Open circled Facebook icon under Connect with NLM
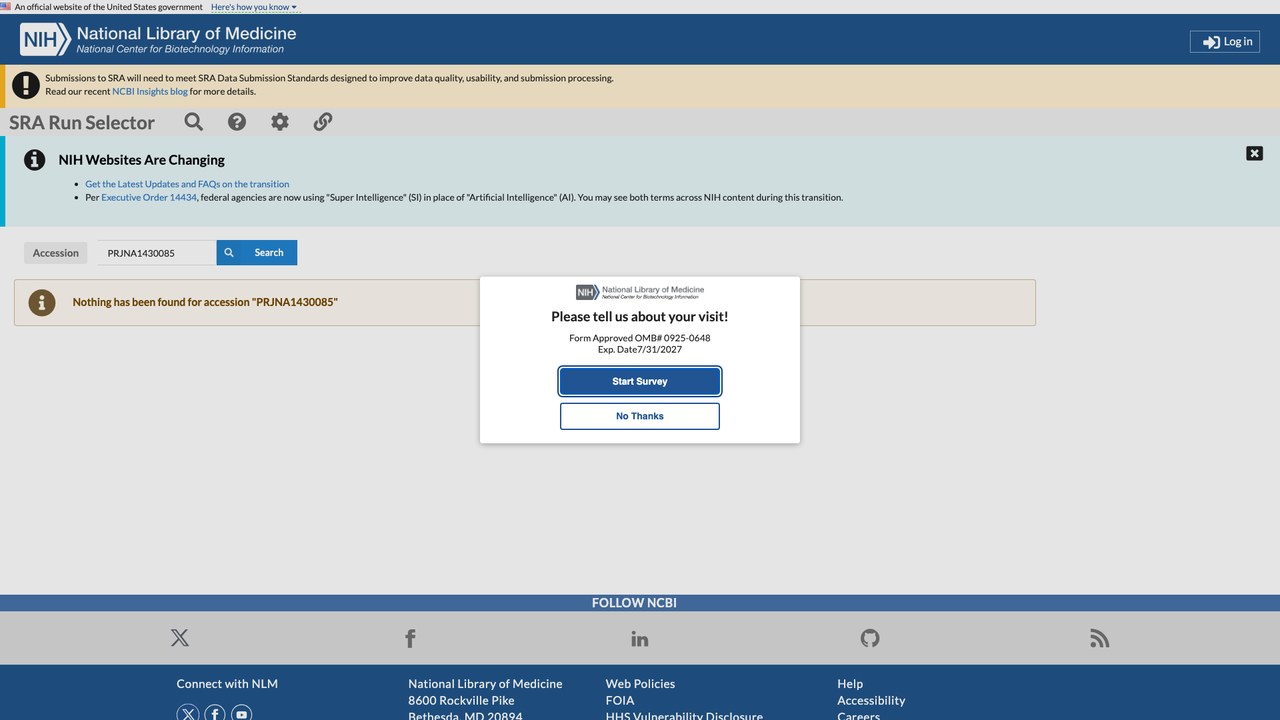Image resolution: width=1280 pixels, height=720 pixels. (215, 714)
